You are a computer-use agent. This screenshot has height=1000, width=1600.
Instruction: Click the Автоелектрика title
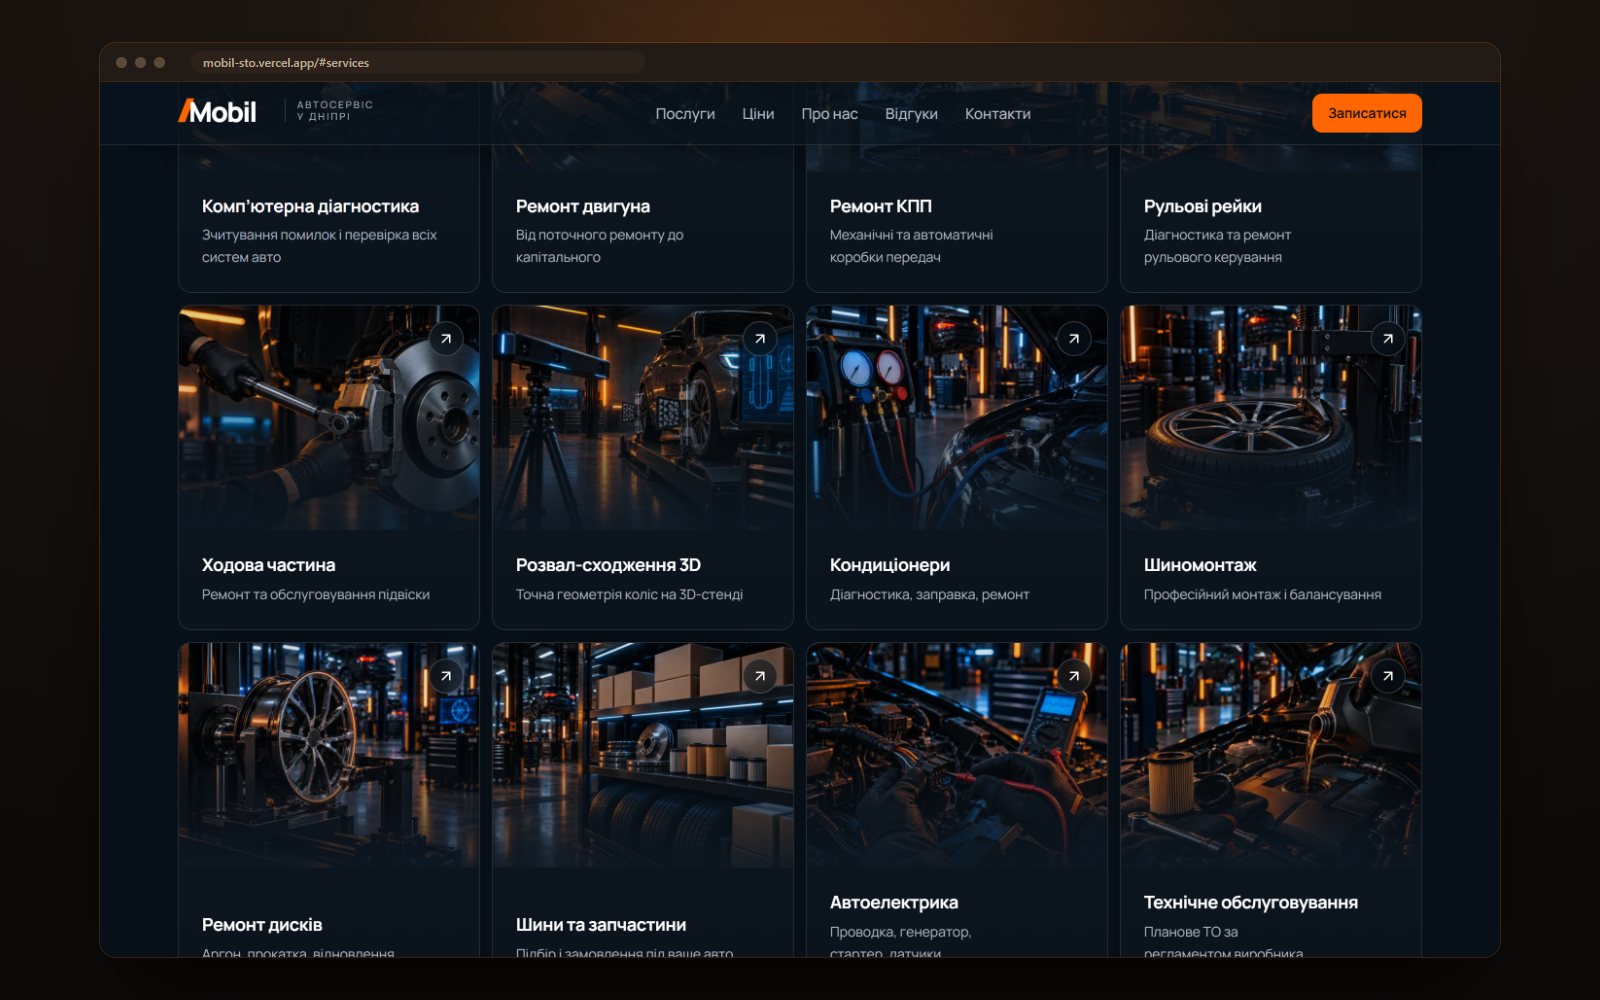(x=894, y=902)
